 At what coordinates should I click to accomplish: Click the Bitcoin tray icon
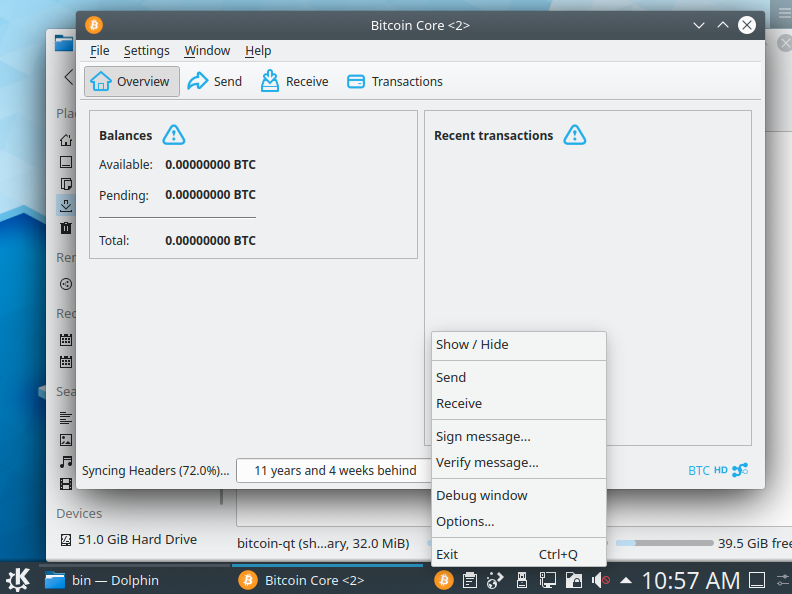[x=444, y=580]
